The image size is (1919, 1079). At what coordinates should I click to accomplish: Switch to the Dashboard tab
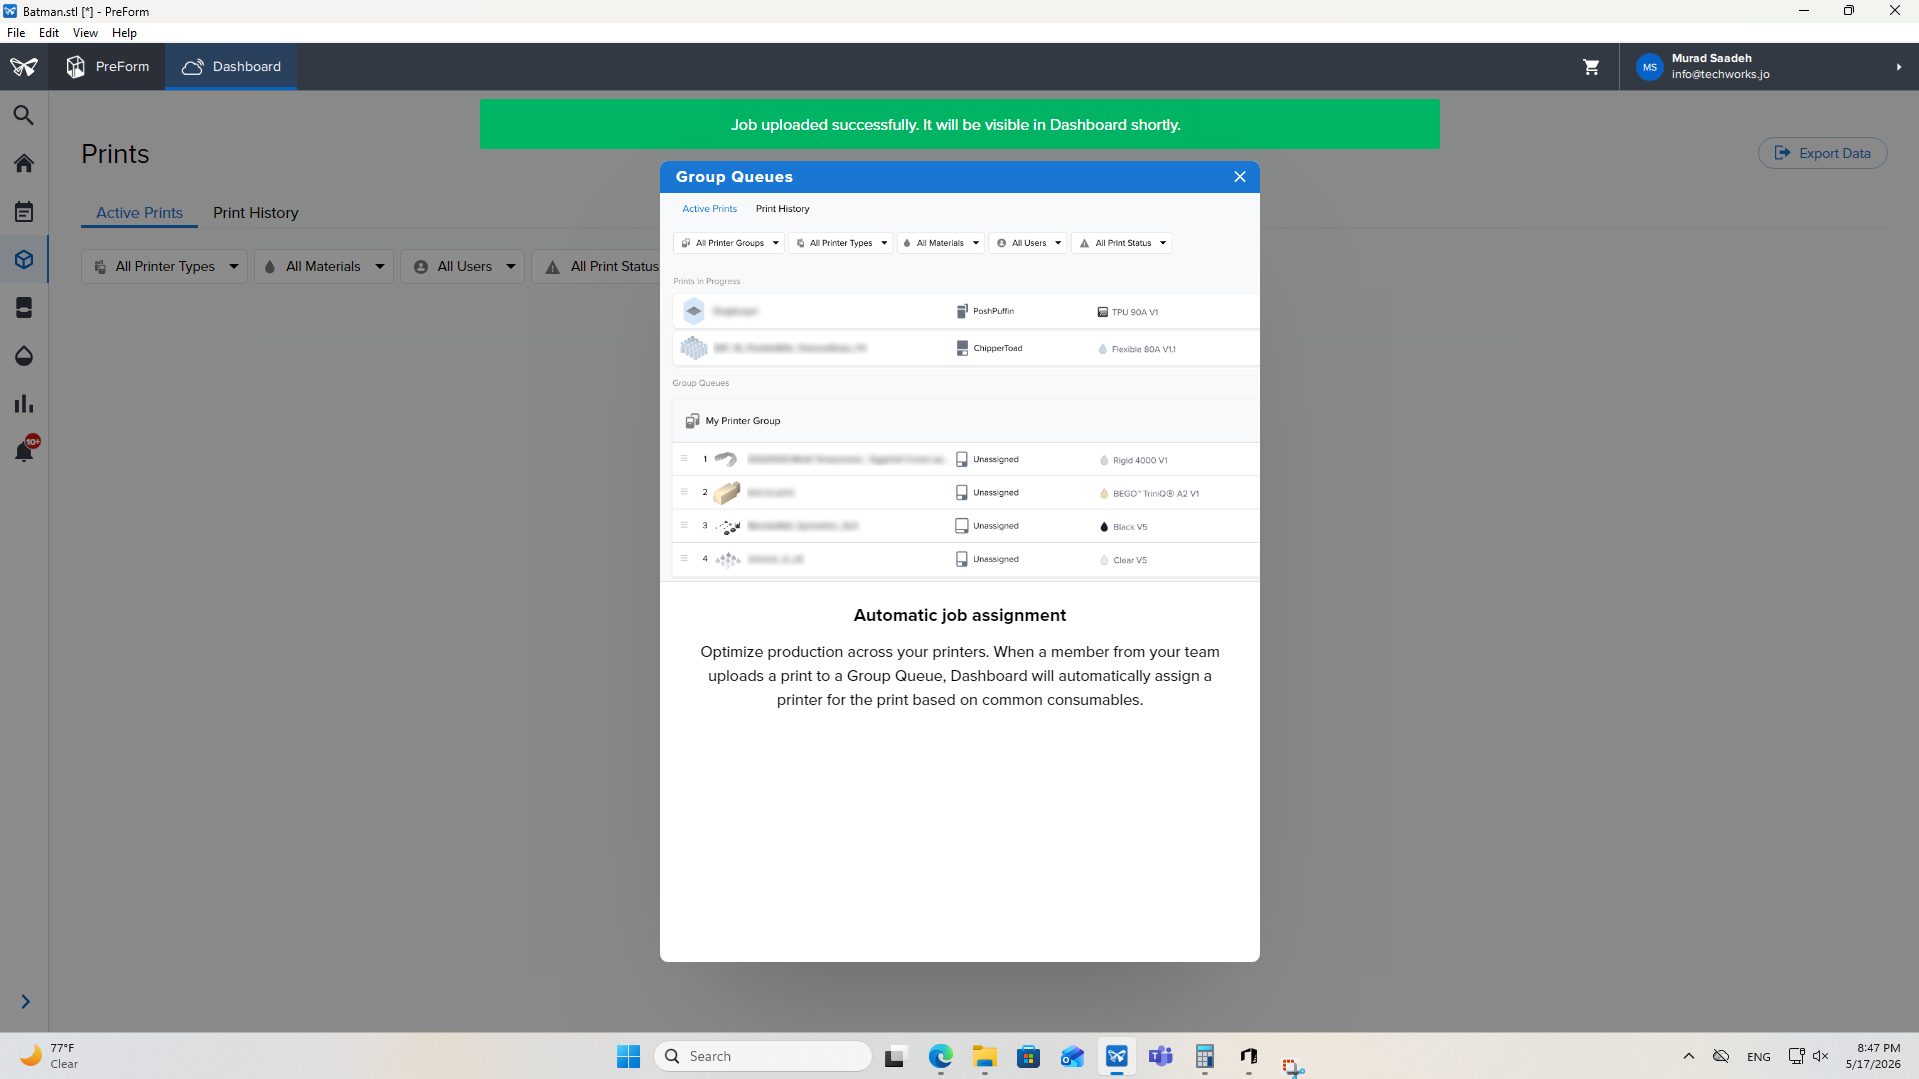tap(231, 67)
